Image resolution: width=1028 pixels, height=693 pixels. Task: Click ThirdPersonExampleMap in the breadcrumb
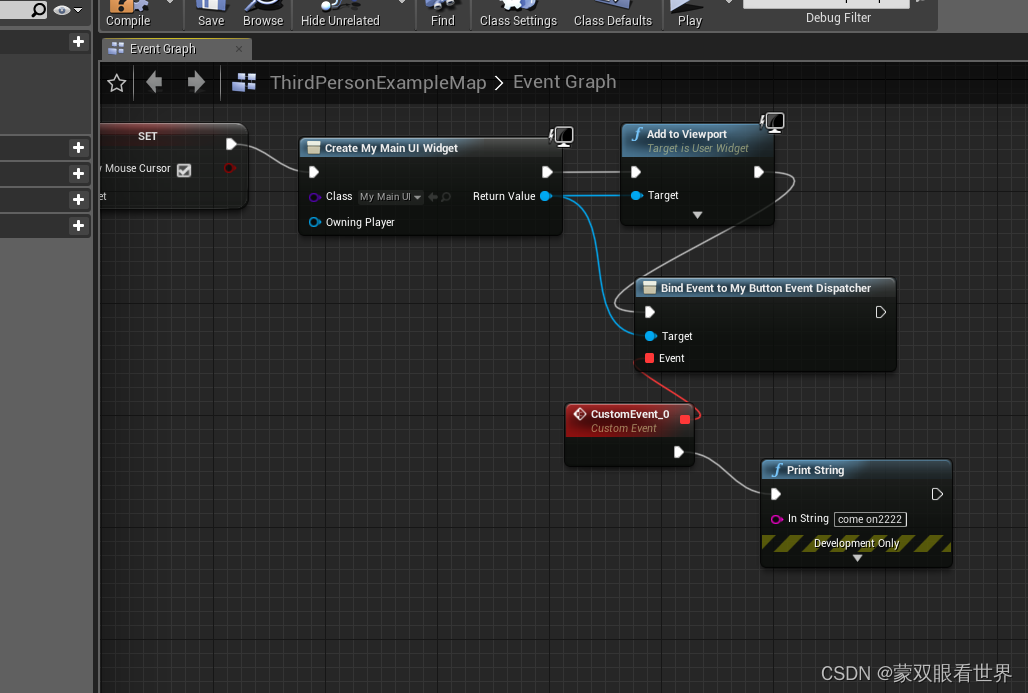[x=378, y=83]
